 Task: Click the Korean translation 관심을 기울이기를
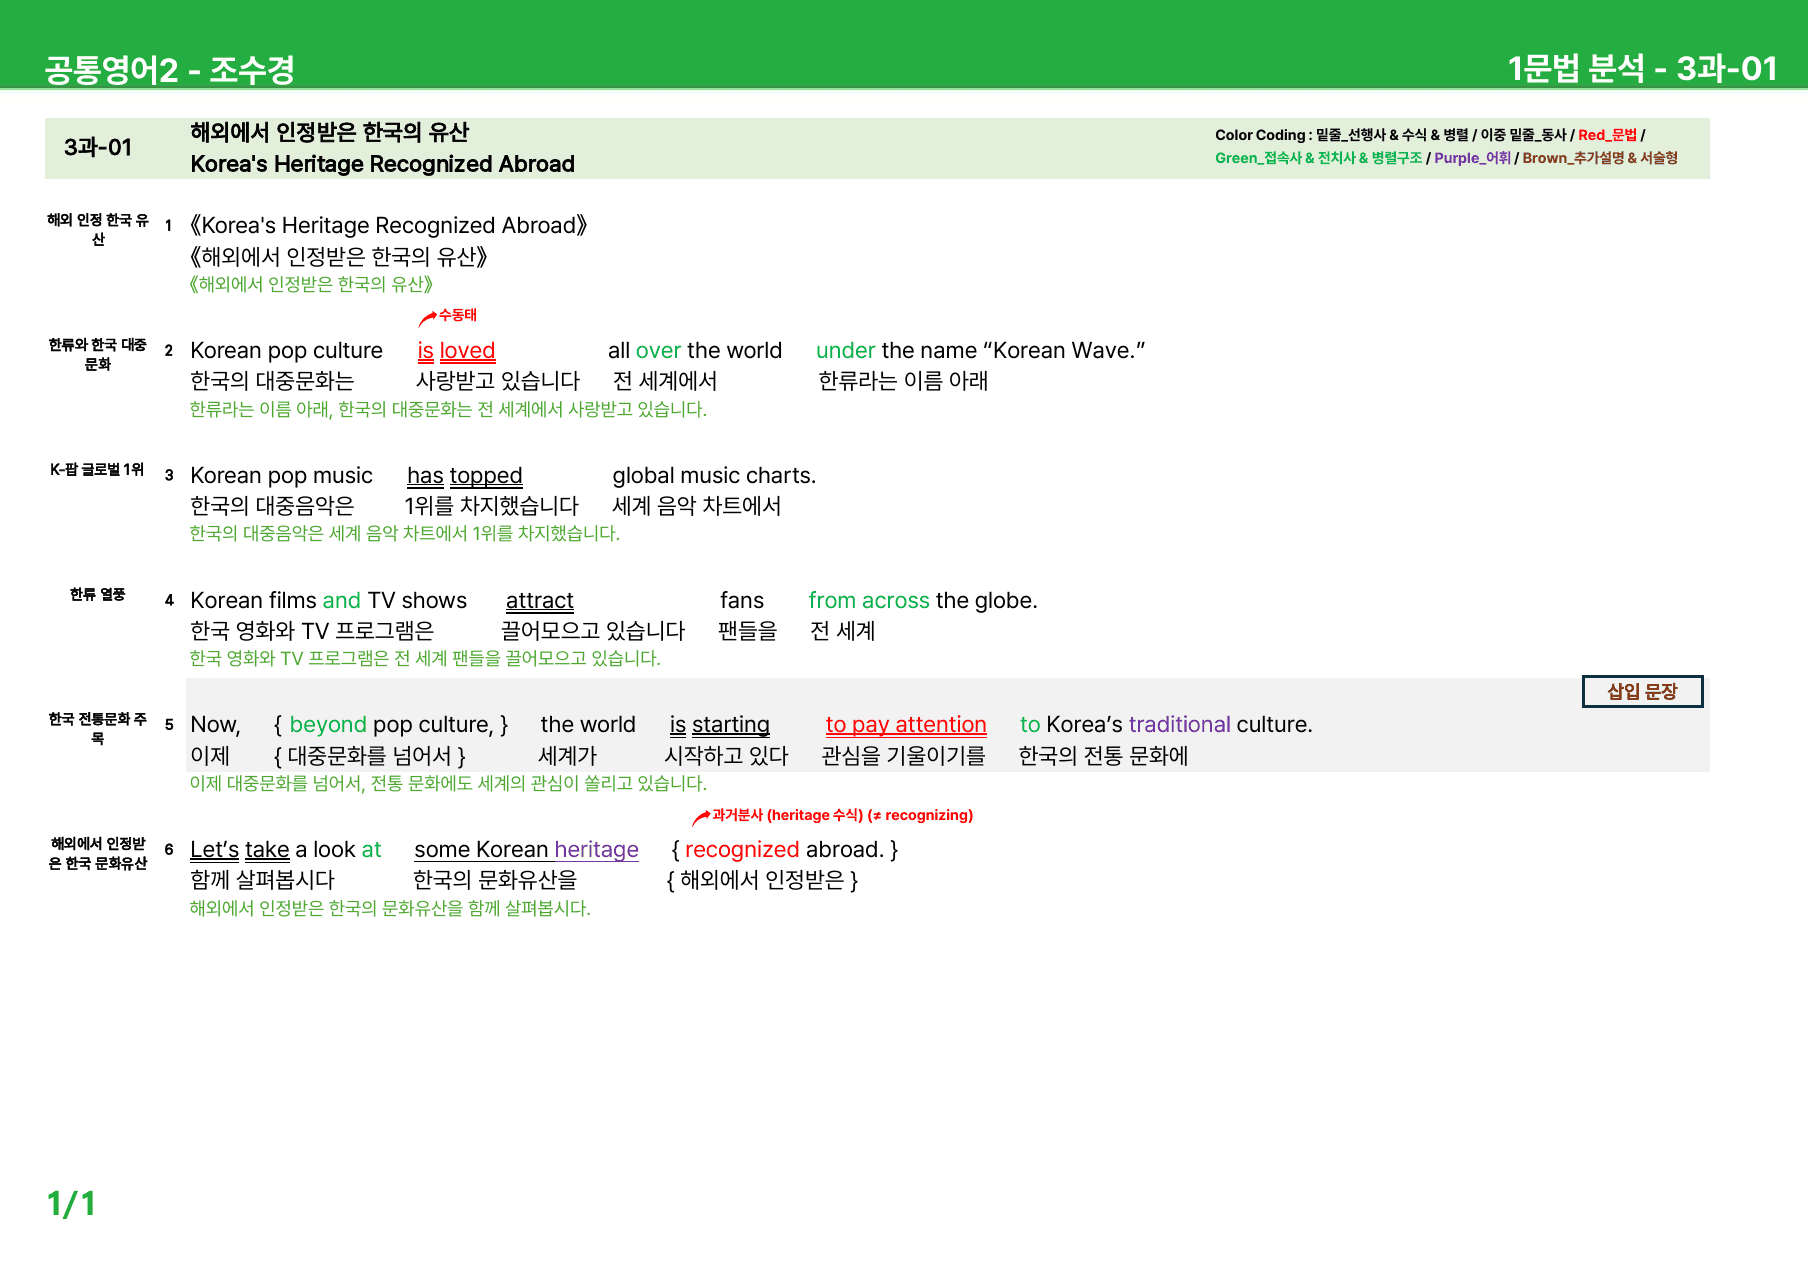[x=904, y=756]
